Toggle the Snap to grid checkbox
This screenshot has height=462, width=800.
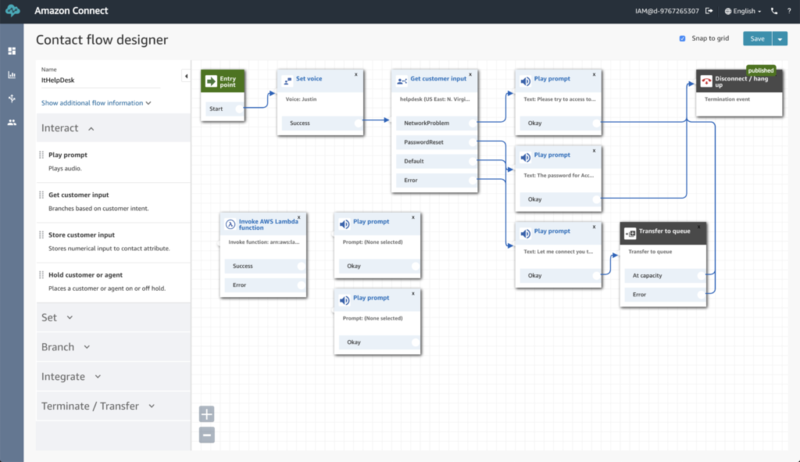pos(682,39)
